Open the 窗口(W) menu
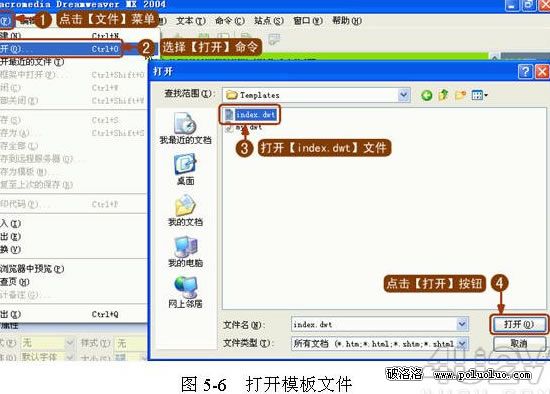 [308, 21]
